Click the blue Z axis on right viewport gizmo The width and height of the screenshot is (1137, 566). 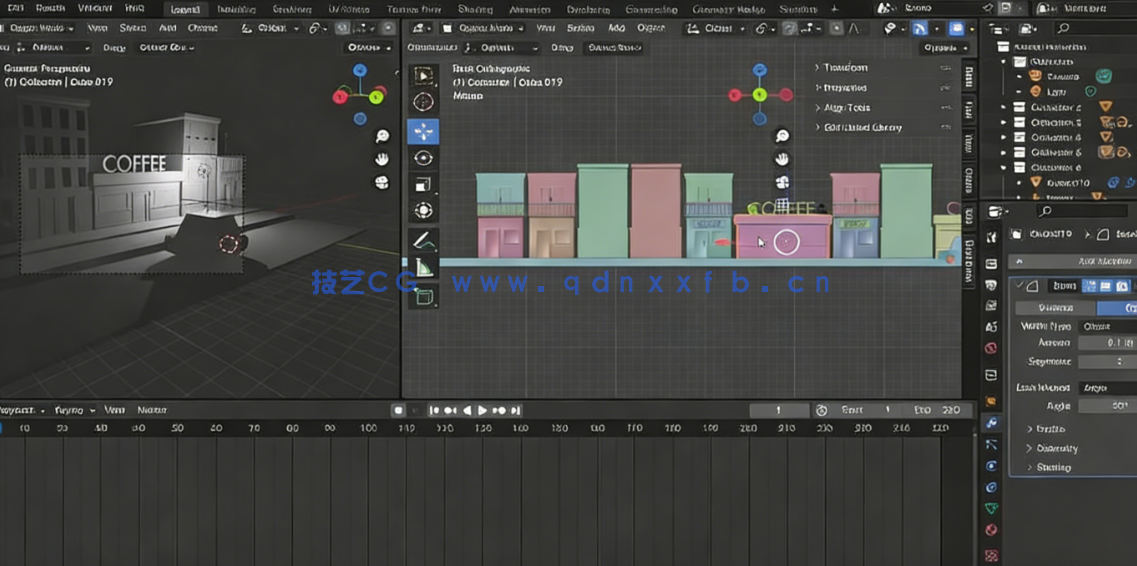coord(760,70)
